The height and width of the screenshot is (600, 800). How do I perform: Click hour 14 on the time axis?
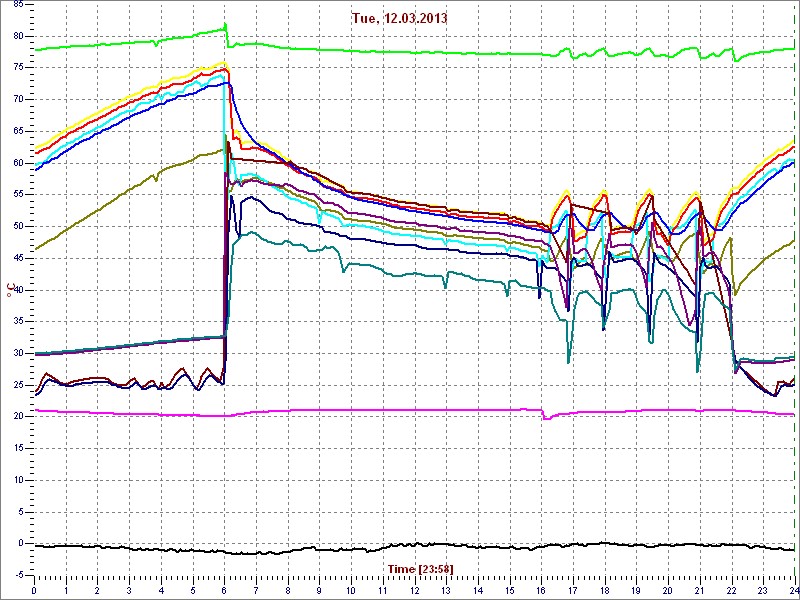click(x=478, y=590)
